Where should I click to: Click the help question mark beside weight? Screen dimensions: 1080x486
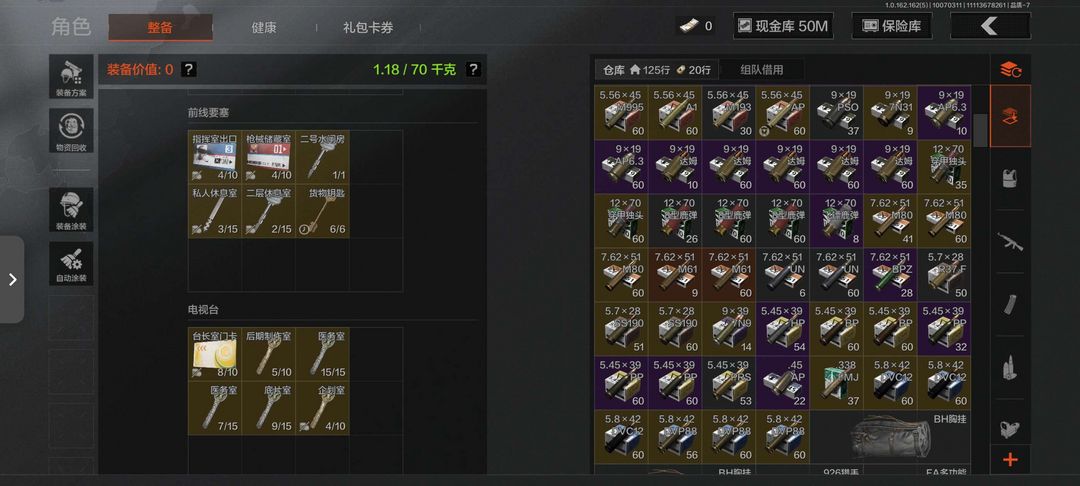tap(472, 70)
